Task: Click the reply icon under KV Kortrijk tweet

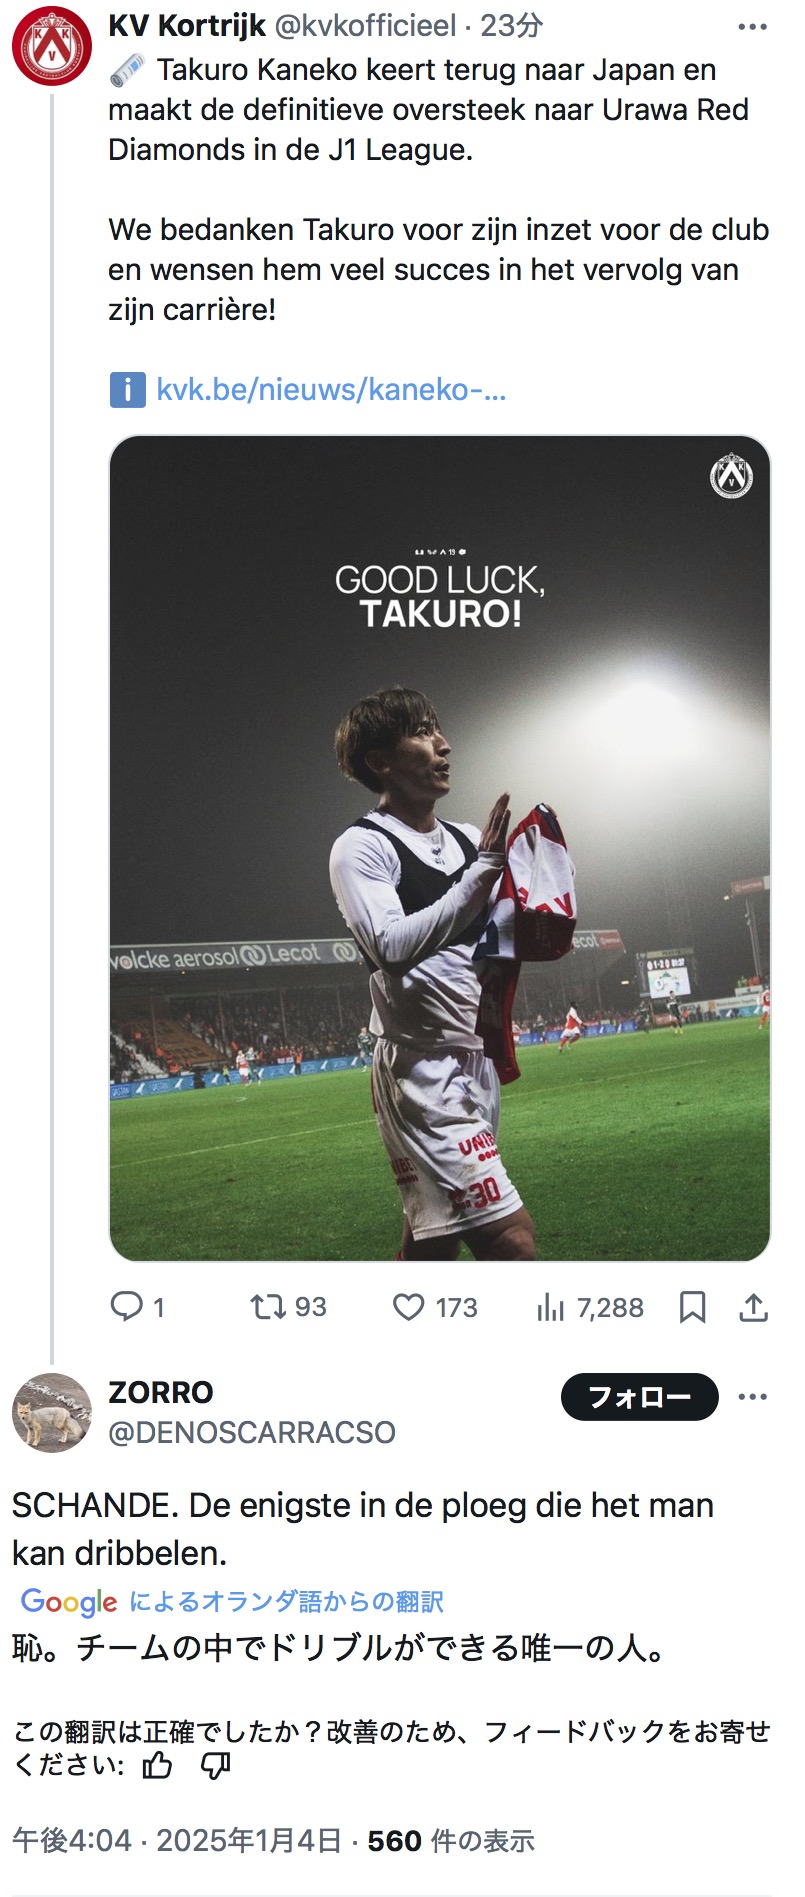Action: coord(127,1307)
